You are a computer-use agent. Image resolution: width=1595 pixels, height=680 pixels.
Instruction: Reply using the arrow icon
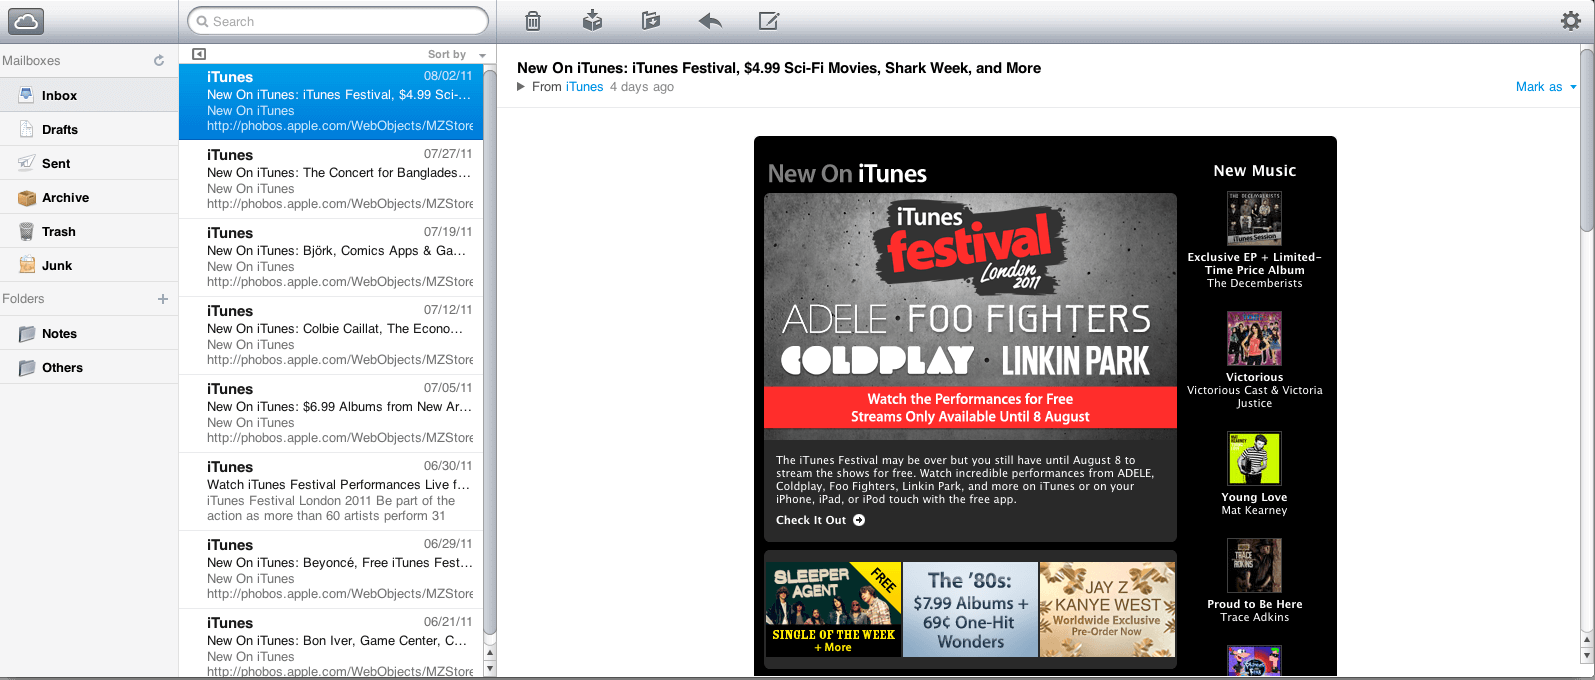click(x=710, y=20)
